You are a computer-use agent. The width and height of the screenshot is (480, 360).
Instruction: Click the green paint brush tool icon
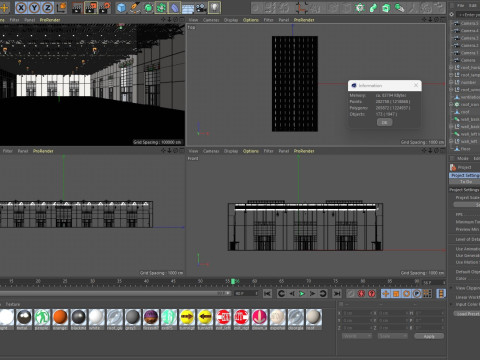[399, 7]
